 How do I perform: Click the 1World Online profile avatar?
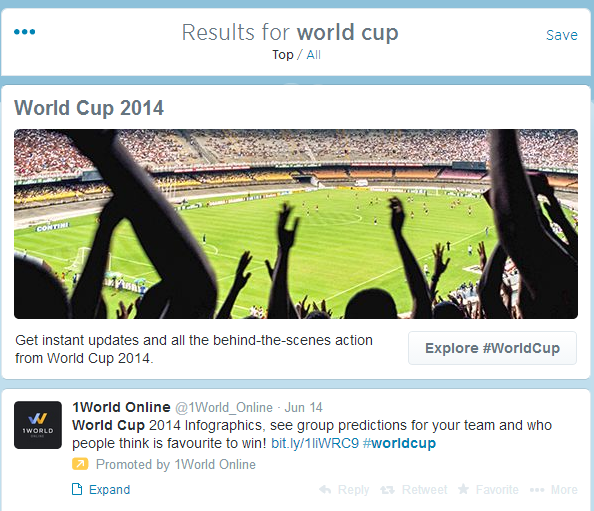(x=38, y=425)
